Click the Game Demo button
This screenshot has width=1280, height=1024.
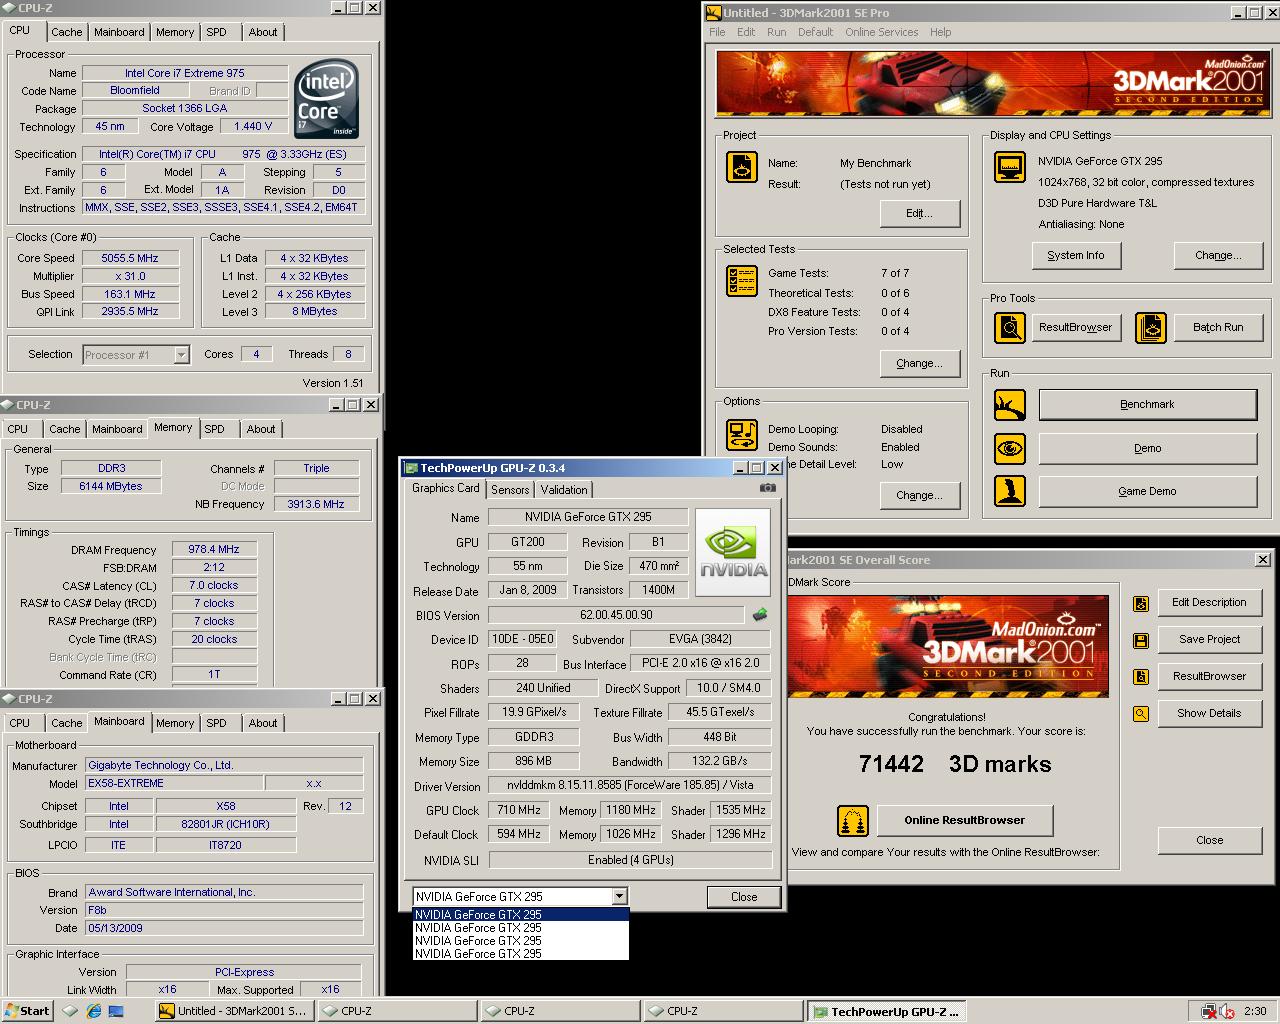click(1147, 492)
